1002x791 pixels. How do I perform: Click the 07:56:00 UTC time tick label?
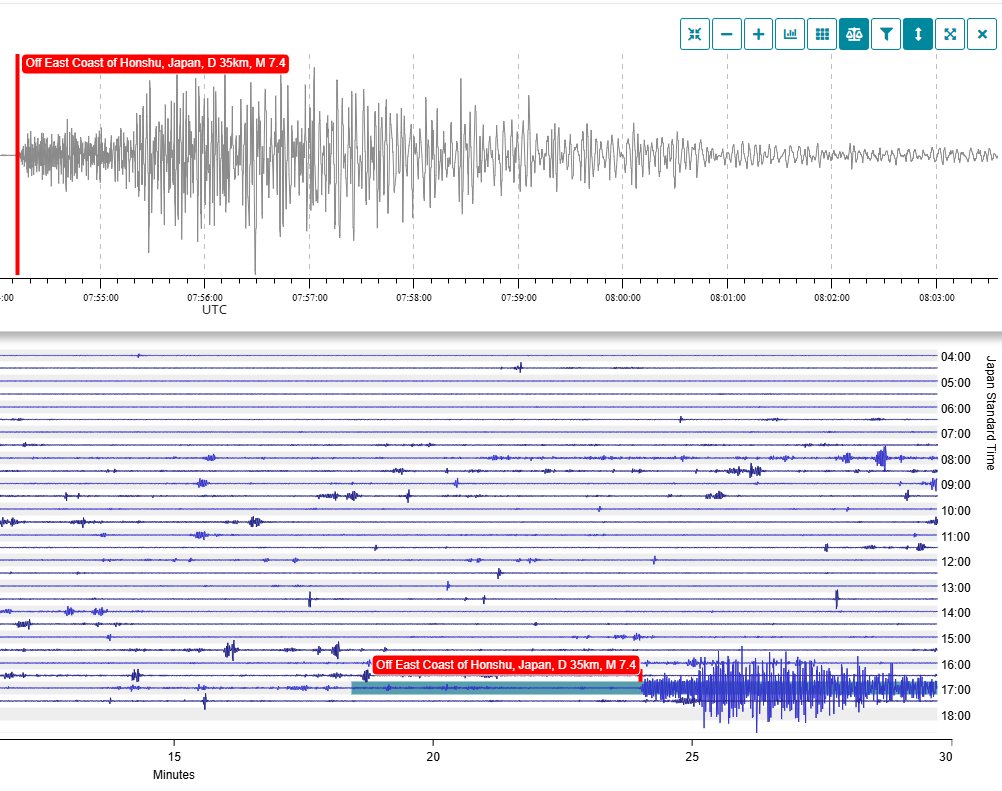point(205,298)
